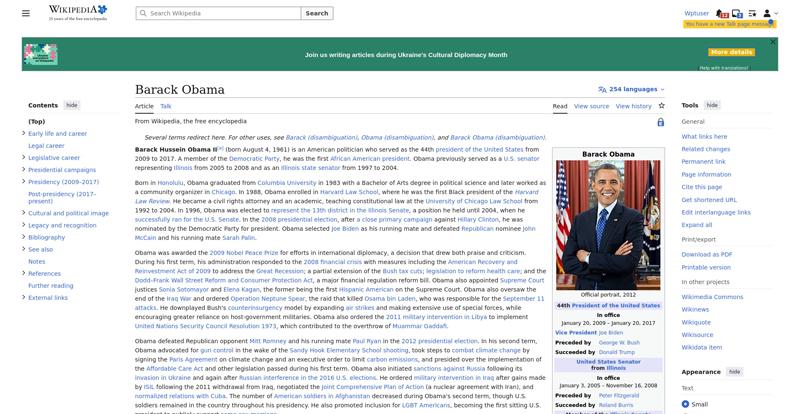The width and height of the screenshot is (800, 414).
Task: Expand the Presidential campaigns contents entry
Action: point(24,169)
